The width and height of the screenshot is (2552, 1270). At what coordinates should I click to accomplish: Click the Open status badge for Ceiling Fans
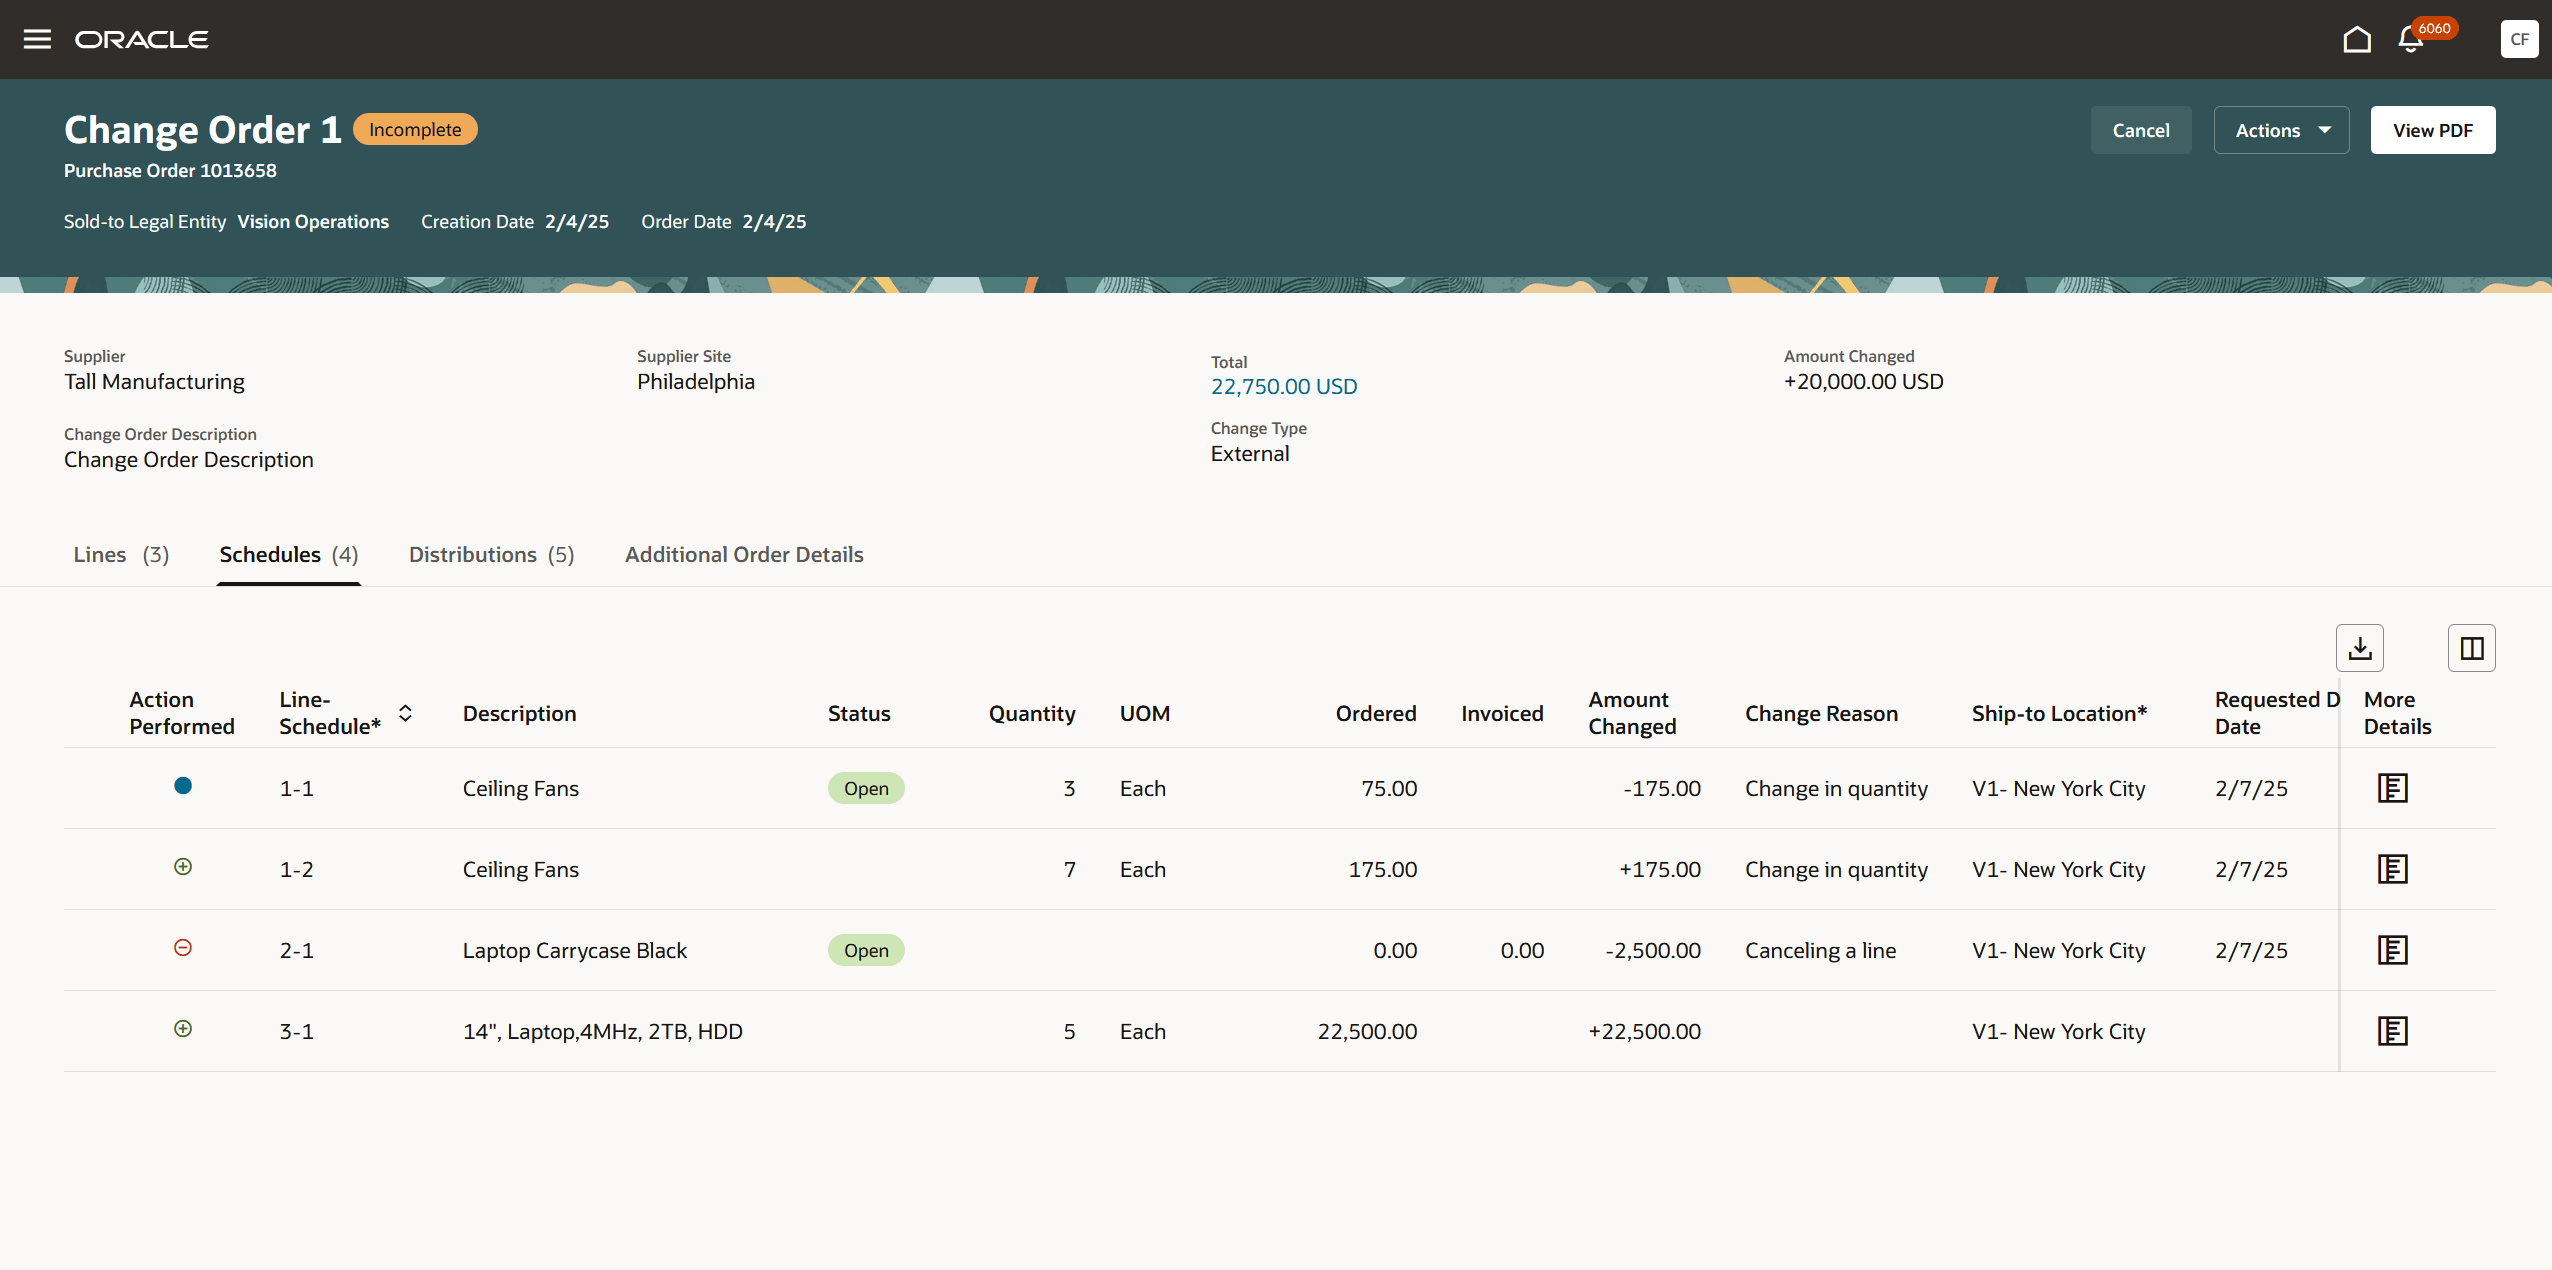tap(865, 788)
